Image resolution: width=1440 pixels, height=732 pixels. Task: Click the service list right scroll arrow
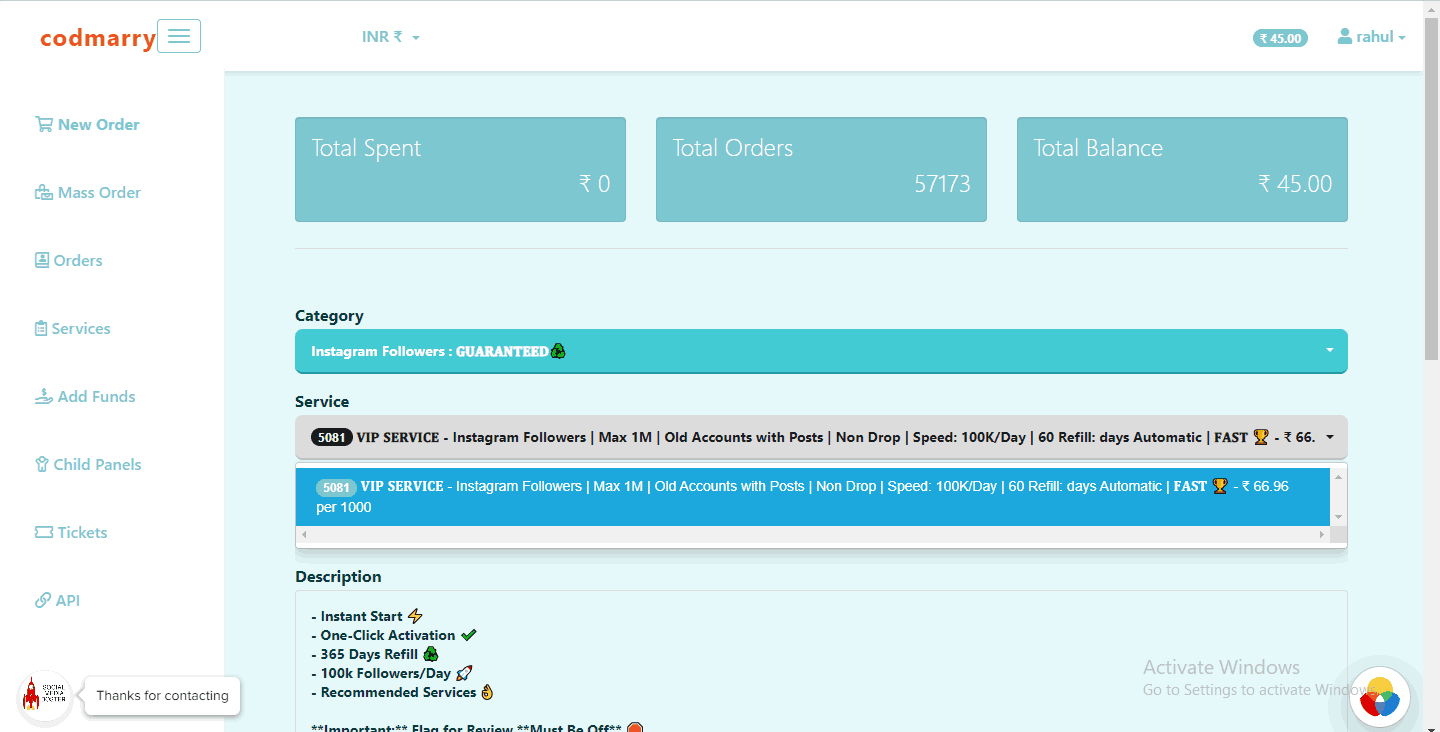[1322, 535]
